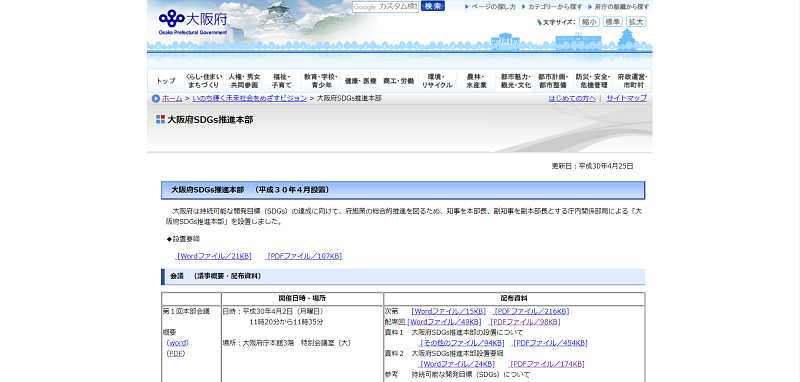Screen dimensions: 800x382
Task: Click 日時:平成30年4月2日(月曜日) text
Action: [273, 311]
